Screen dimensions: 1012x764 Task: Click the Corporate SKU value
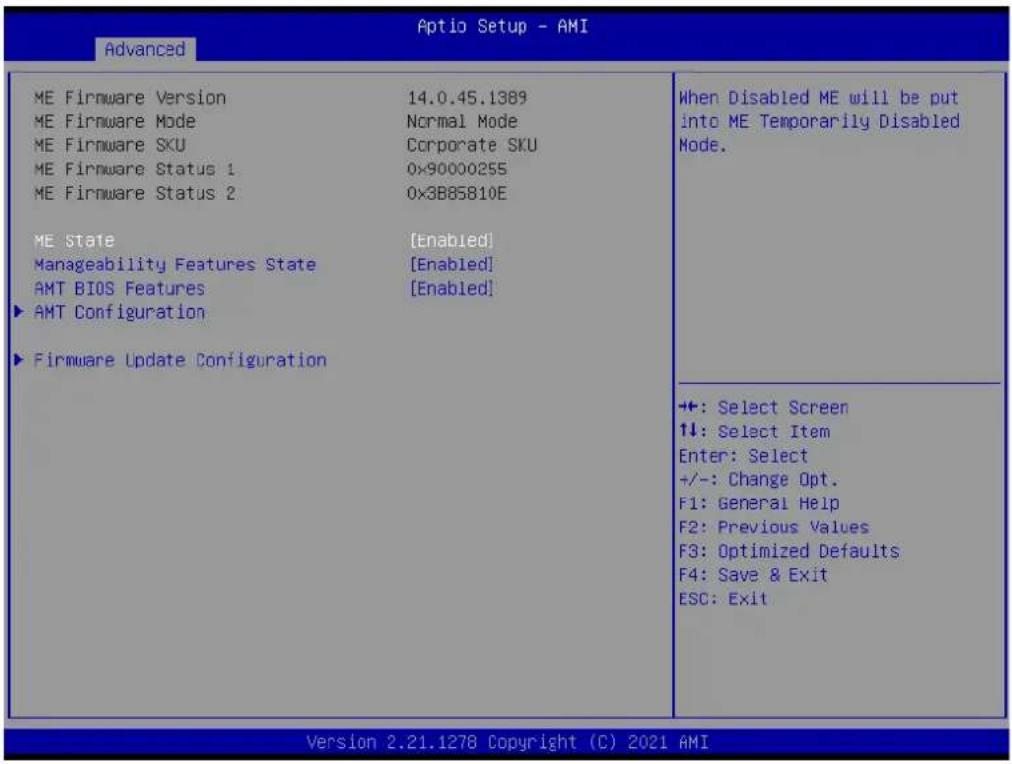[x=472, y=145]
